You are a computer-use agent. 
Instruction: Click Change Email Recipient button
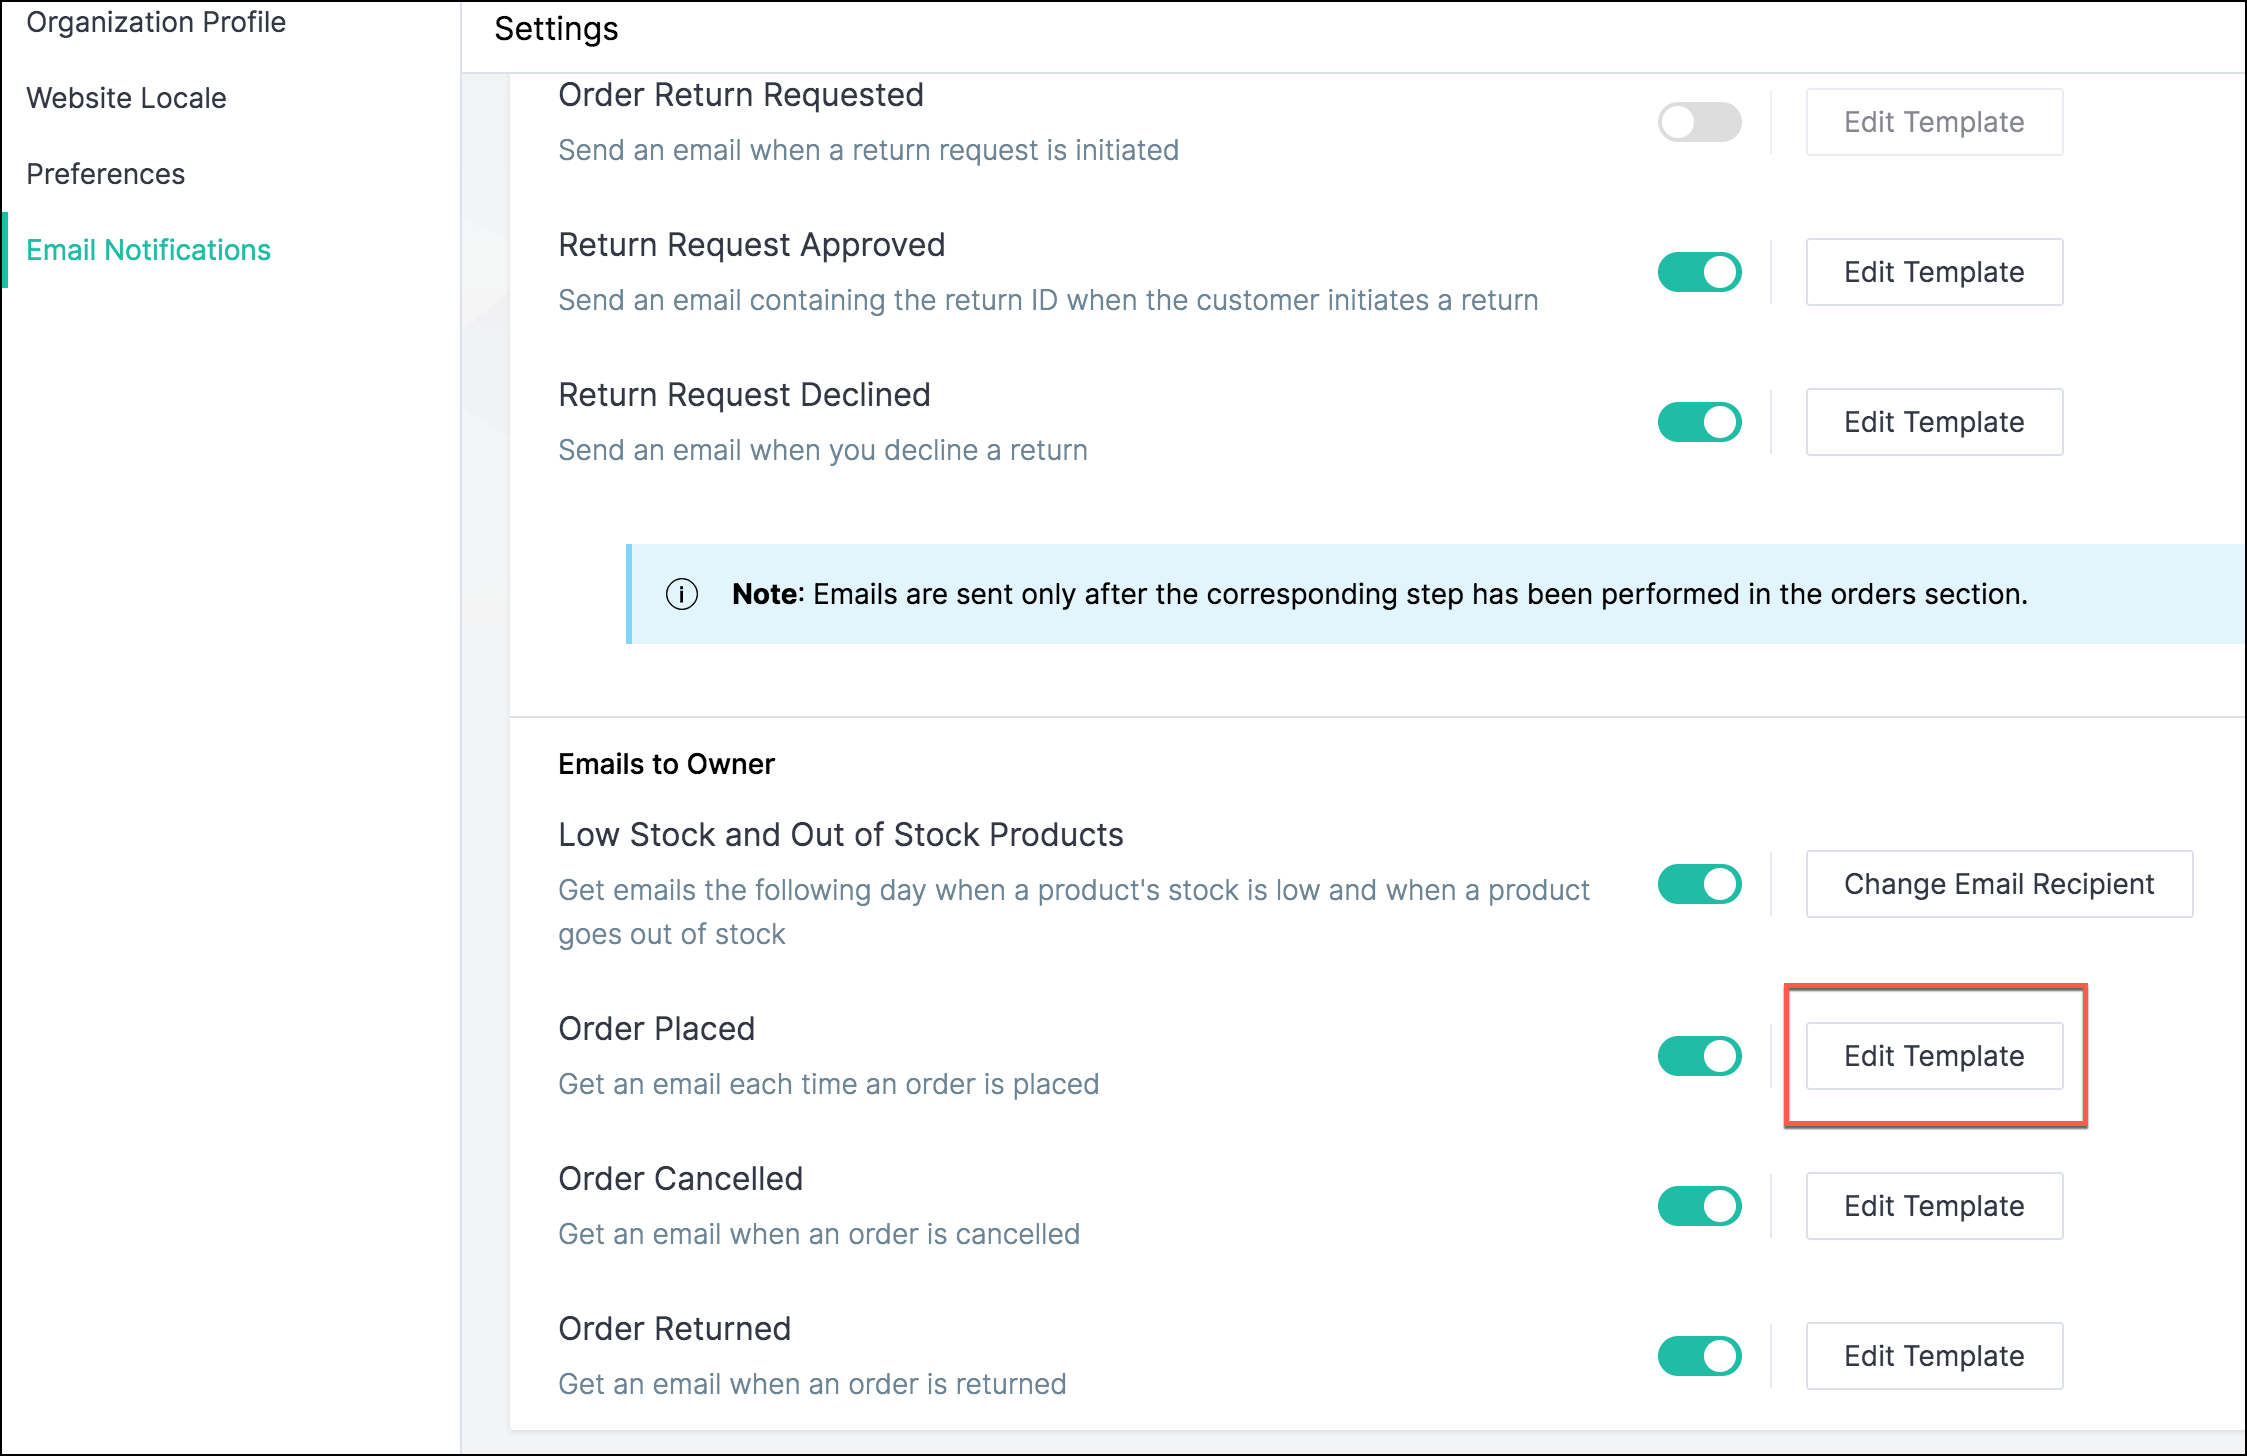click(1998, 884)
